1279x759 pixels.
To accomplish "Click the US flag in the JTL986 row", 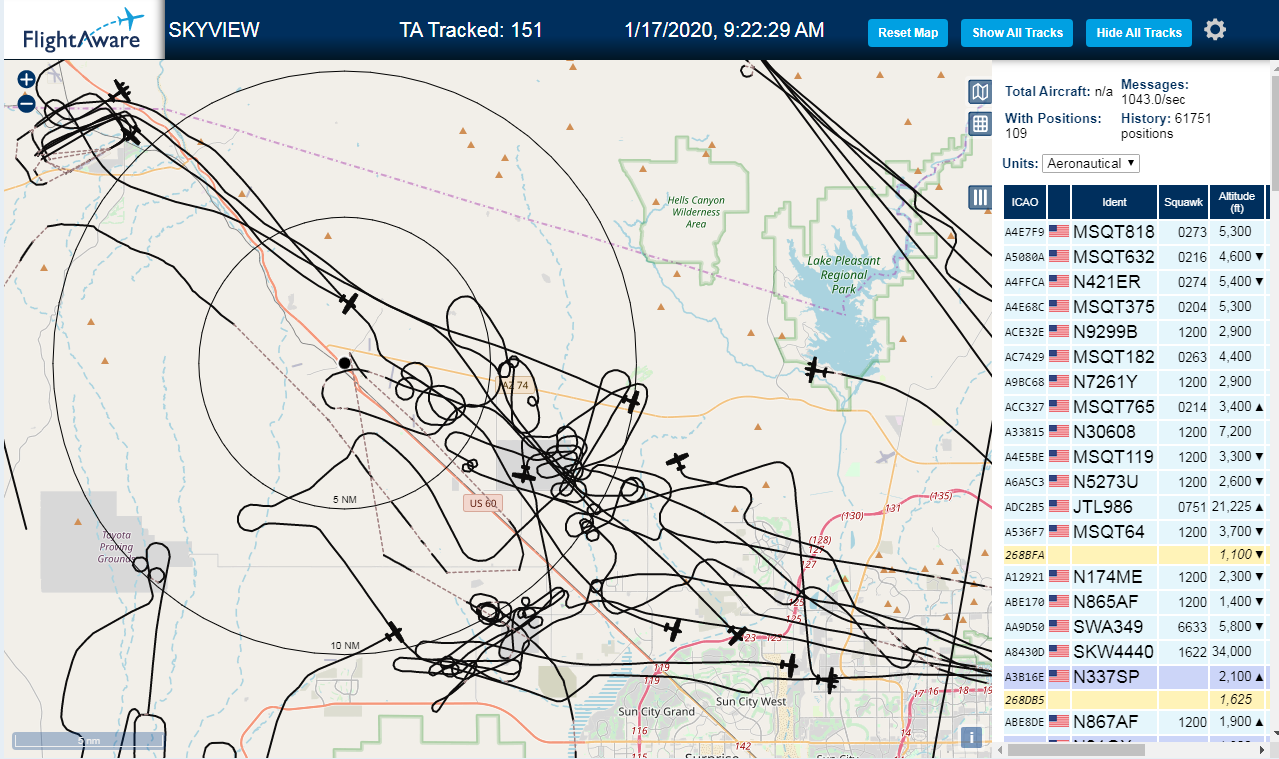I will click(1059, 506).
